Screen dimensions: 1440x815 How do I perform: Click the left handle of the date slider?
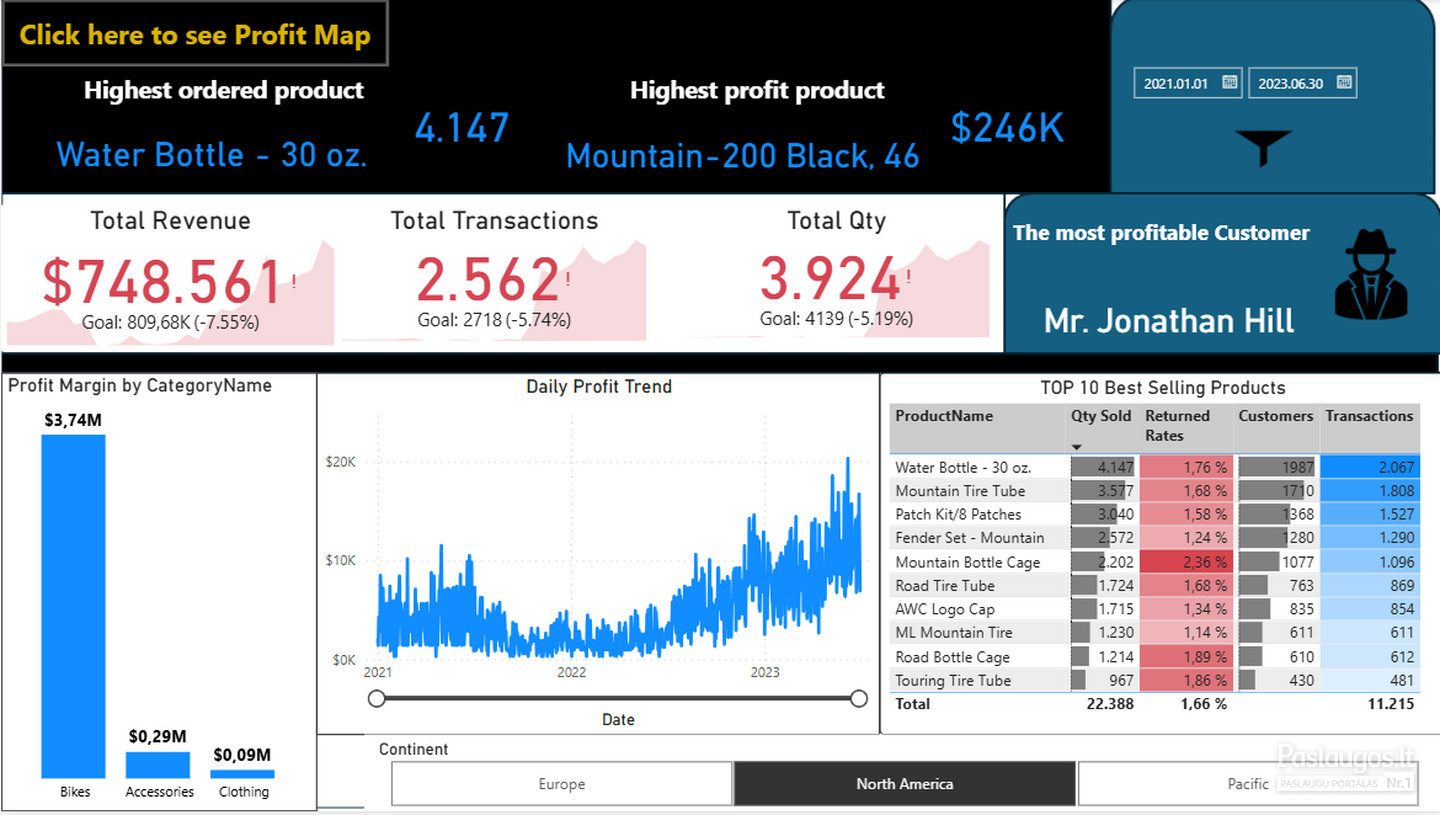(377, 698)
